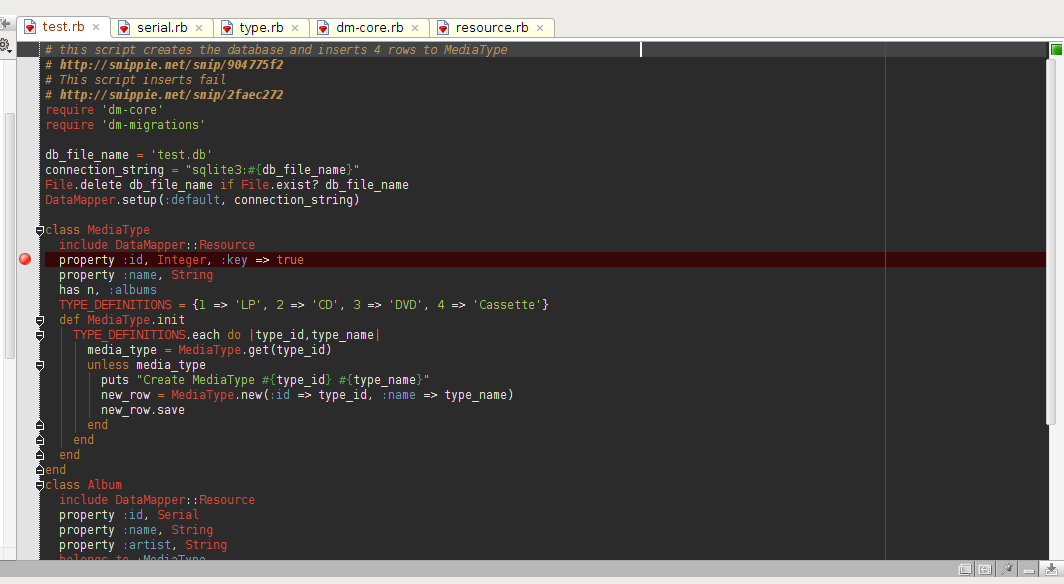Viewport: 1064px width, 584px height.
Task: Click the left-arrow icon above the gear
Action: click(x=5, y=24)
